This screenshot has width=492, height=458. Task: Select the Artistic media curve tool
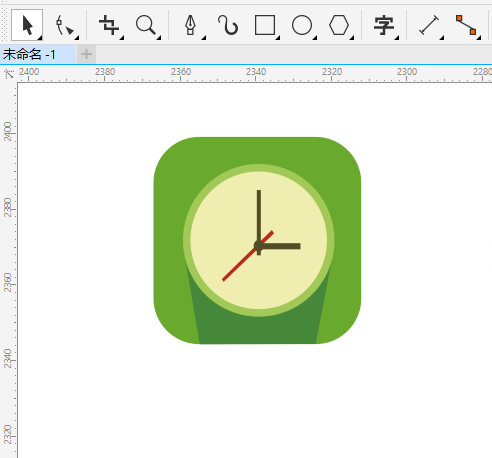pos(228,25)
